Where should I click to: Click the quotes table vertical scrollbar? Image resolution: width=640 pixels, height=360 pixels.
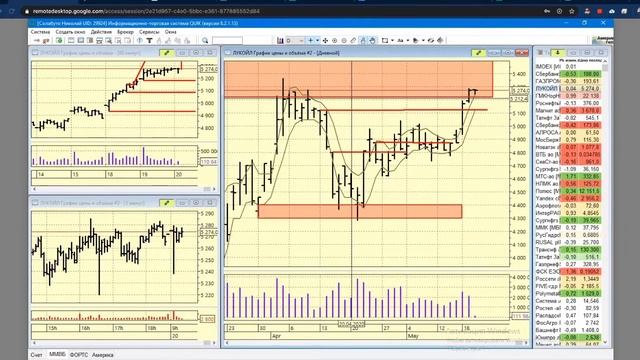tap(605, 202)
